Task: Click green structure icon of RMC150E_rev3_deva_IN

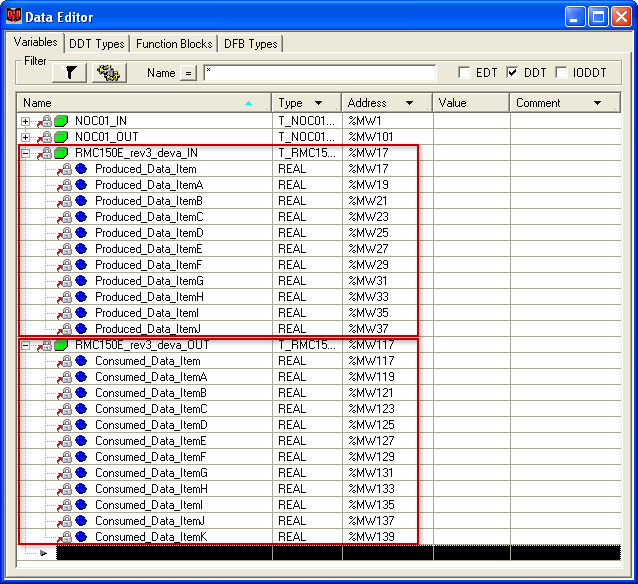Action: pos(61,153)
